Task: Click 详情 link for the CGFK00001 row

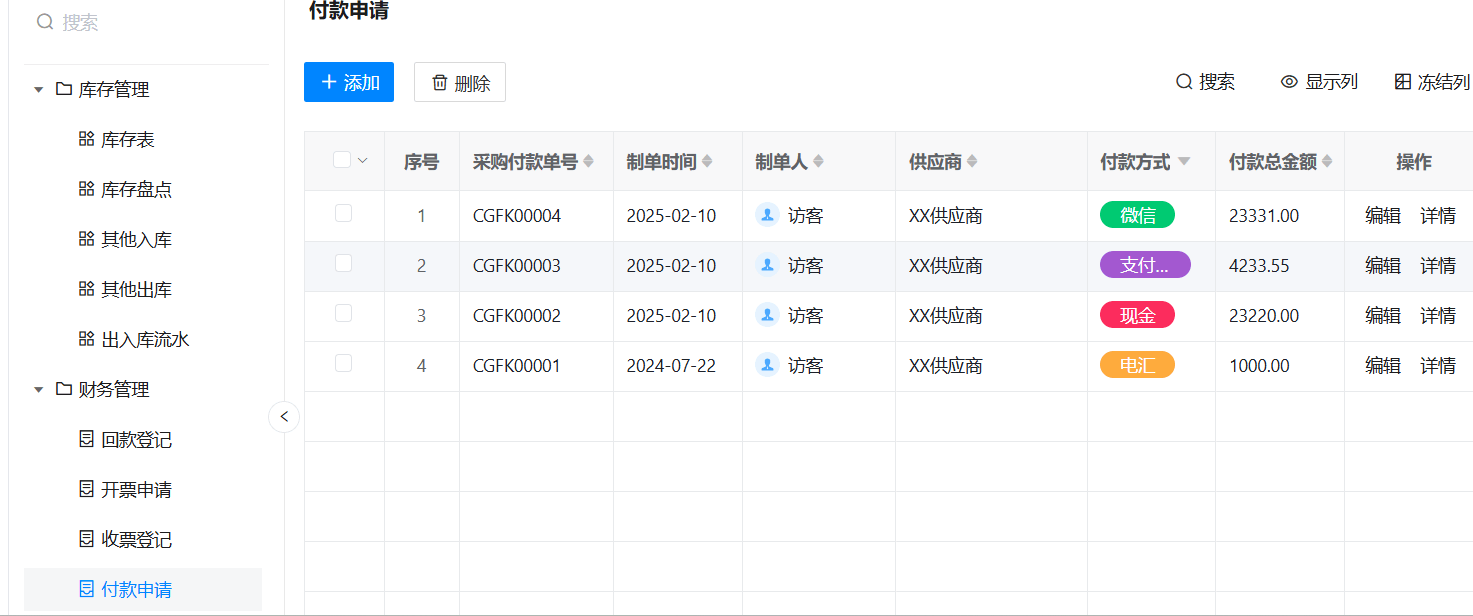Action: pos(1437,366)
